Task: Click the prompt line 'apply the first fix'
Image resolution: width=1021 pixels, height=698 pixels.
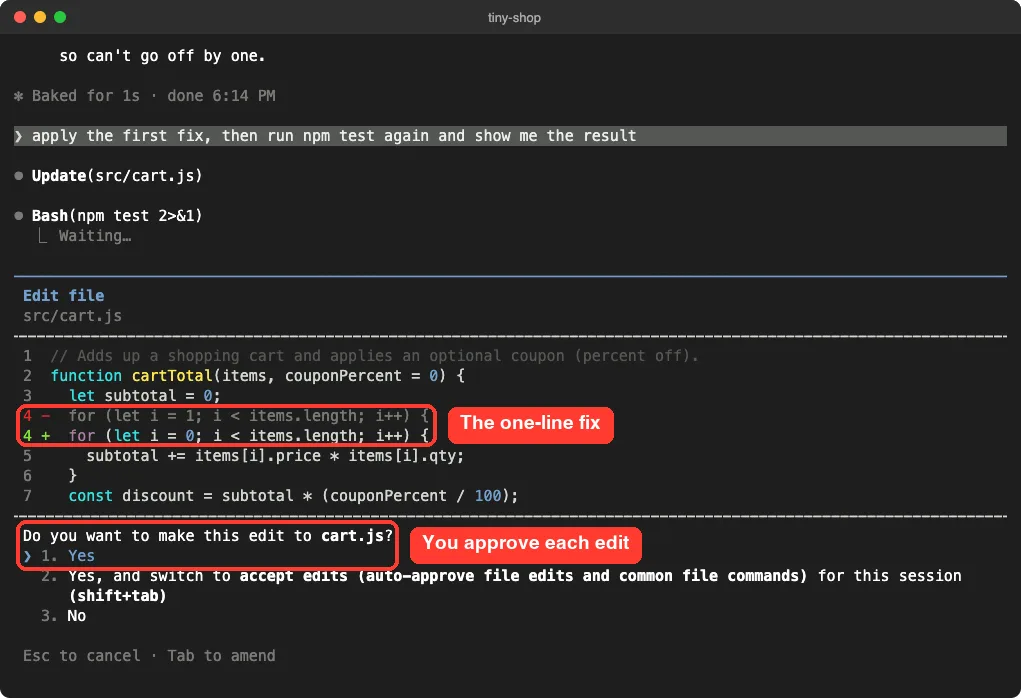Action: click(x=510, y=135)
